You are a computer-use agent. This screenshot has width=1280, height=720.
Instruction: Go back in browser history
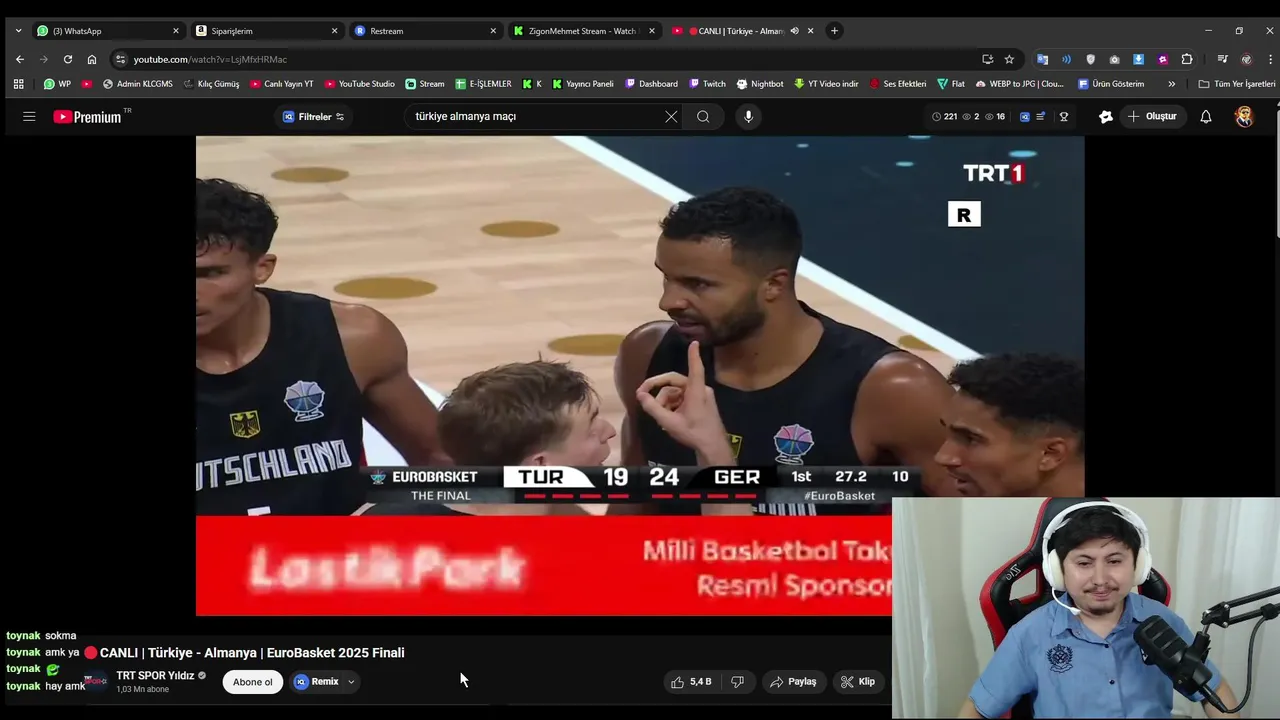point(20,59)
